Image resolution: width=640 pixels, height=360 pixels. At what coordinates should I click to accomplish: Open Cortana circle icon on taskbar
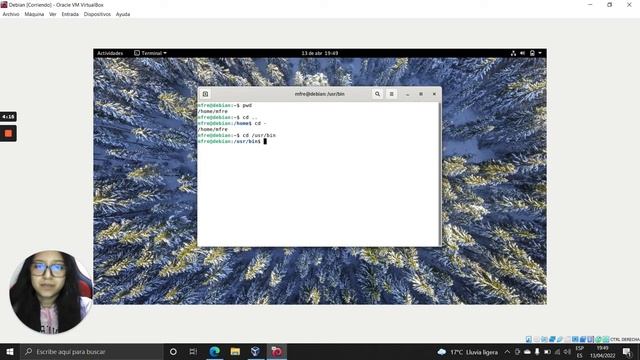[x=173, y=351]
